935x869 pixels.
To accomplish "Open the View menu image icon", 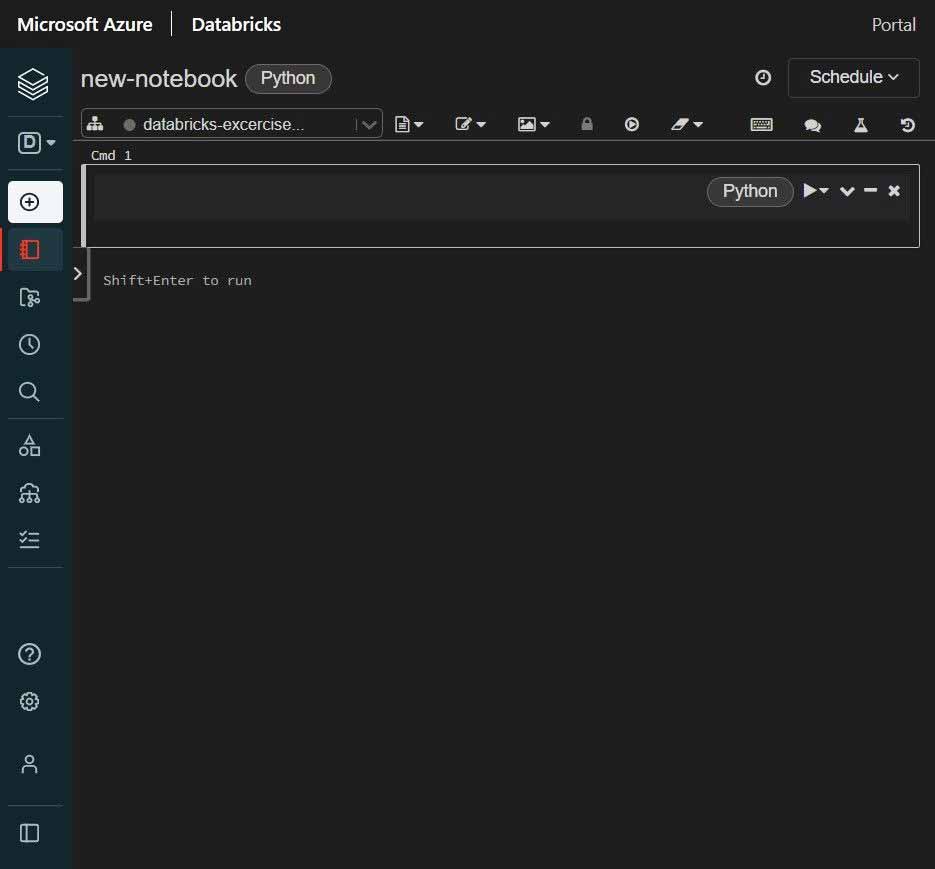I will pyautogui.click(x=533, y=124).
